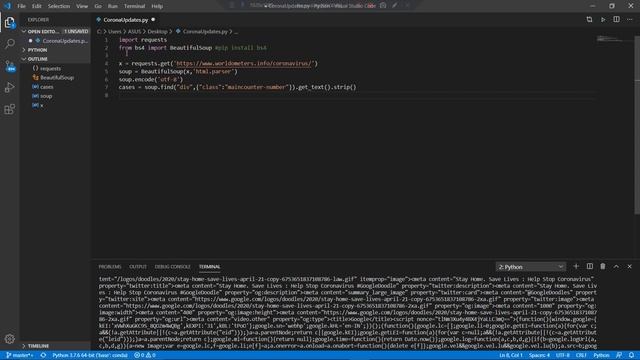This screenshot has height=360, width=640.
Task: Click the feedback icon in status bar
Action: tap(619, 355)
